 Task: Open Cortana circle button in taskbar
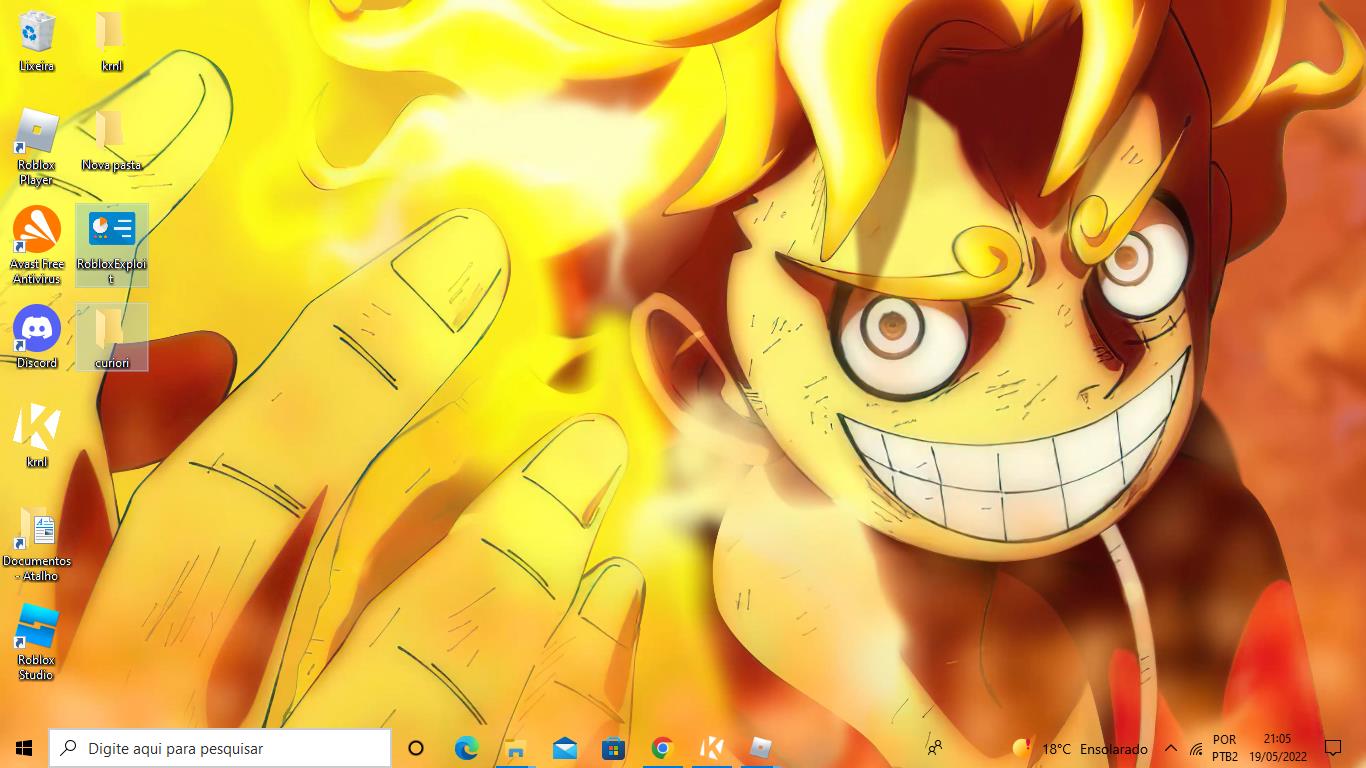[x=416, y=748]
